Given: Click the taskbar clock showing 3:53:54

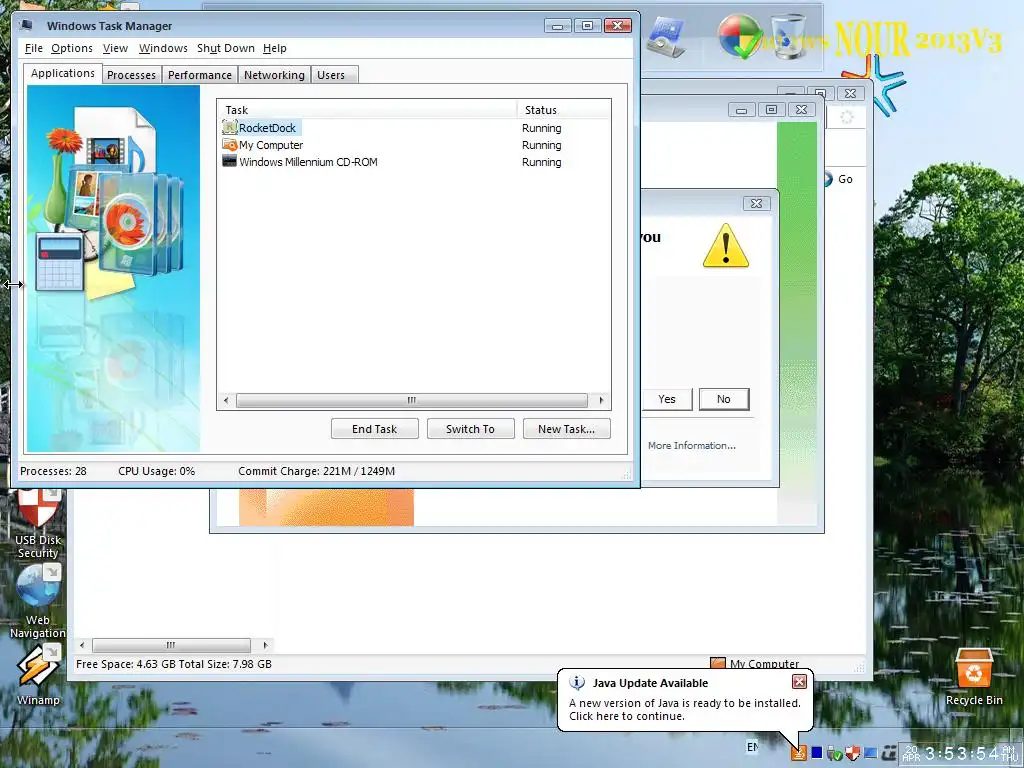Looking at the screenshot, I should click(961, 754).
